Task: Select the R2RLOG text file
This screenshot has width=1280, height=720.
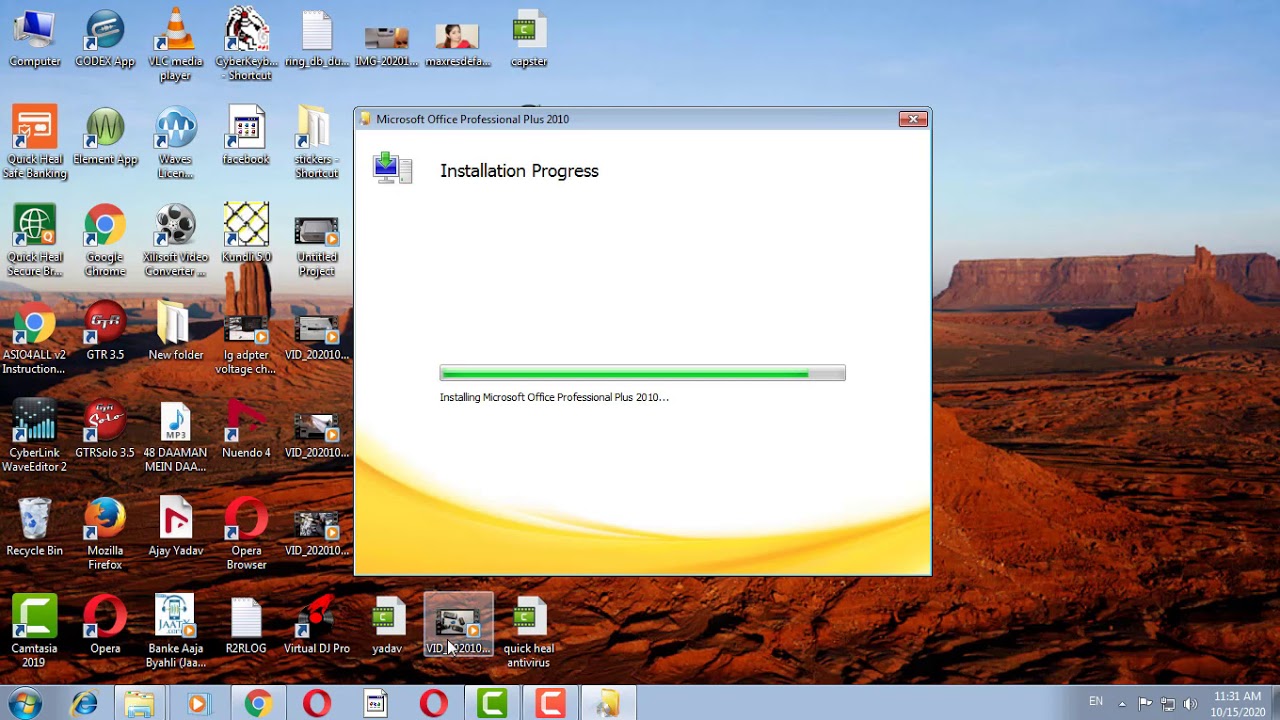Action: [x=246, y=626]
